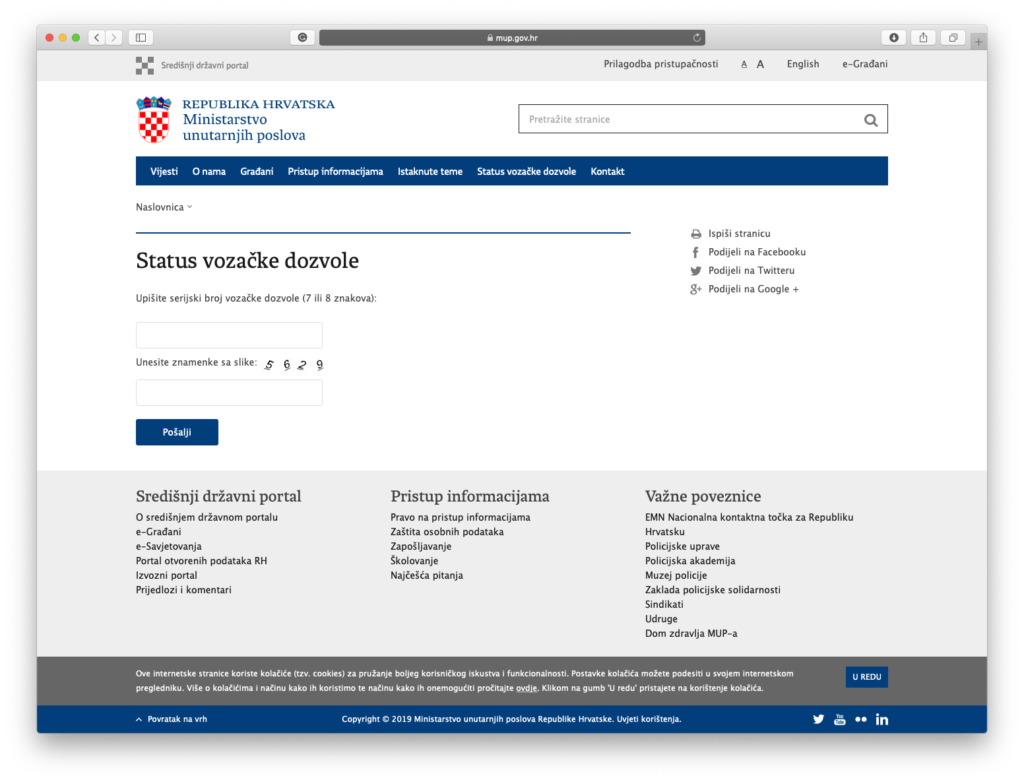Accept cookies with U REDU button
Screen dimensions: 1024x782
pos(866,677)
